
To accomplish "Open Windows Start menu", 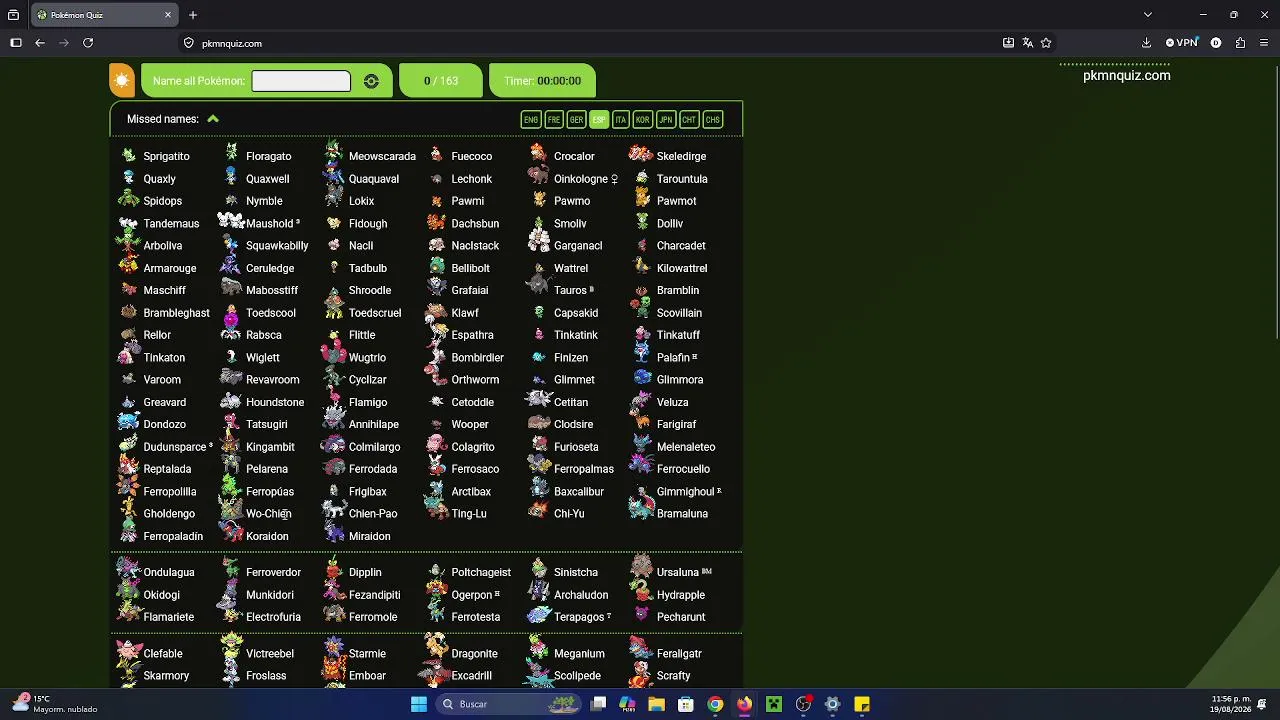I will (419, 704).
